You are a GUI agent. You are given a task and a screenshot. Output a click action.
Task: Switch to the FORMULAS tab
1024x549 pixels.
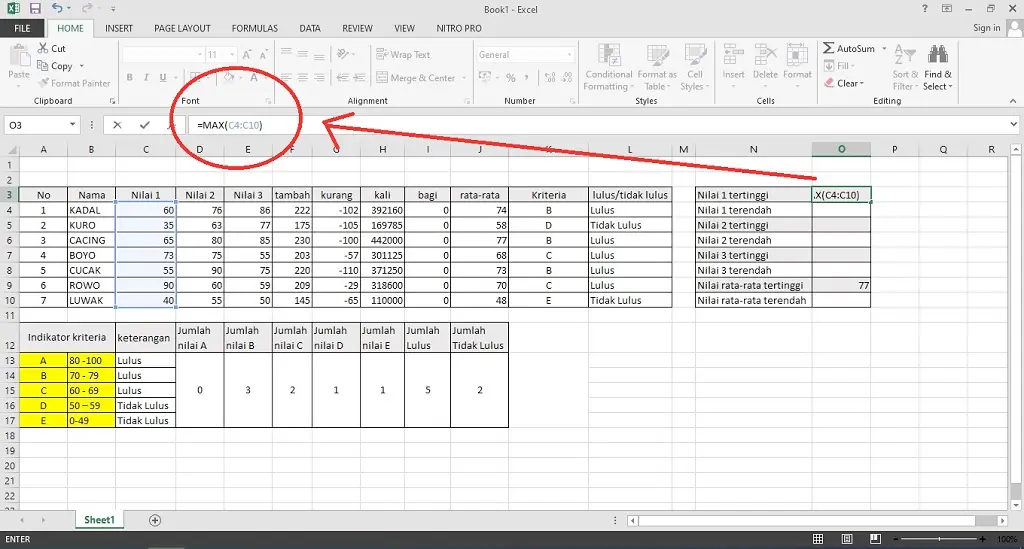pyautogui.click(x=255, y=28)
